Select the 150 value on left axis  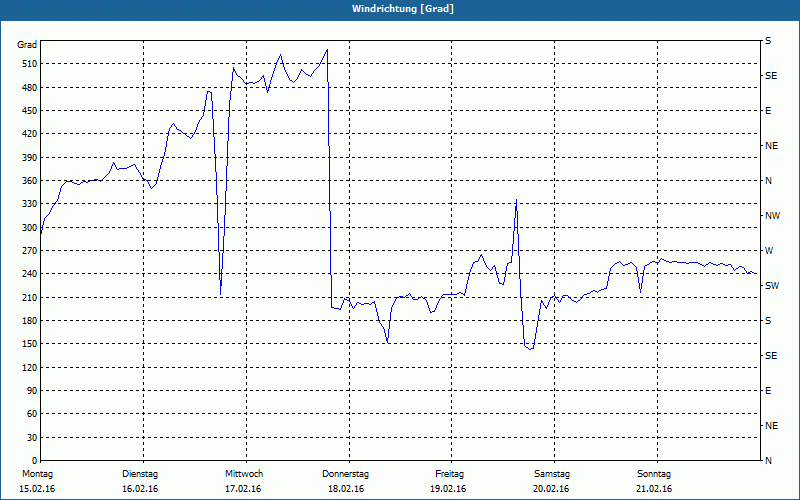29,344
